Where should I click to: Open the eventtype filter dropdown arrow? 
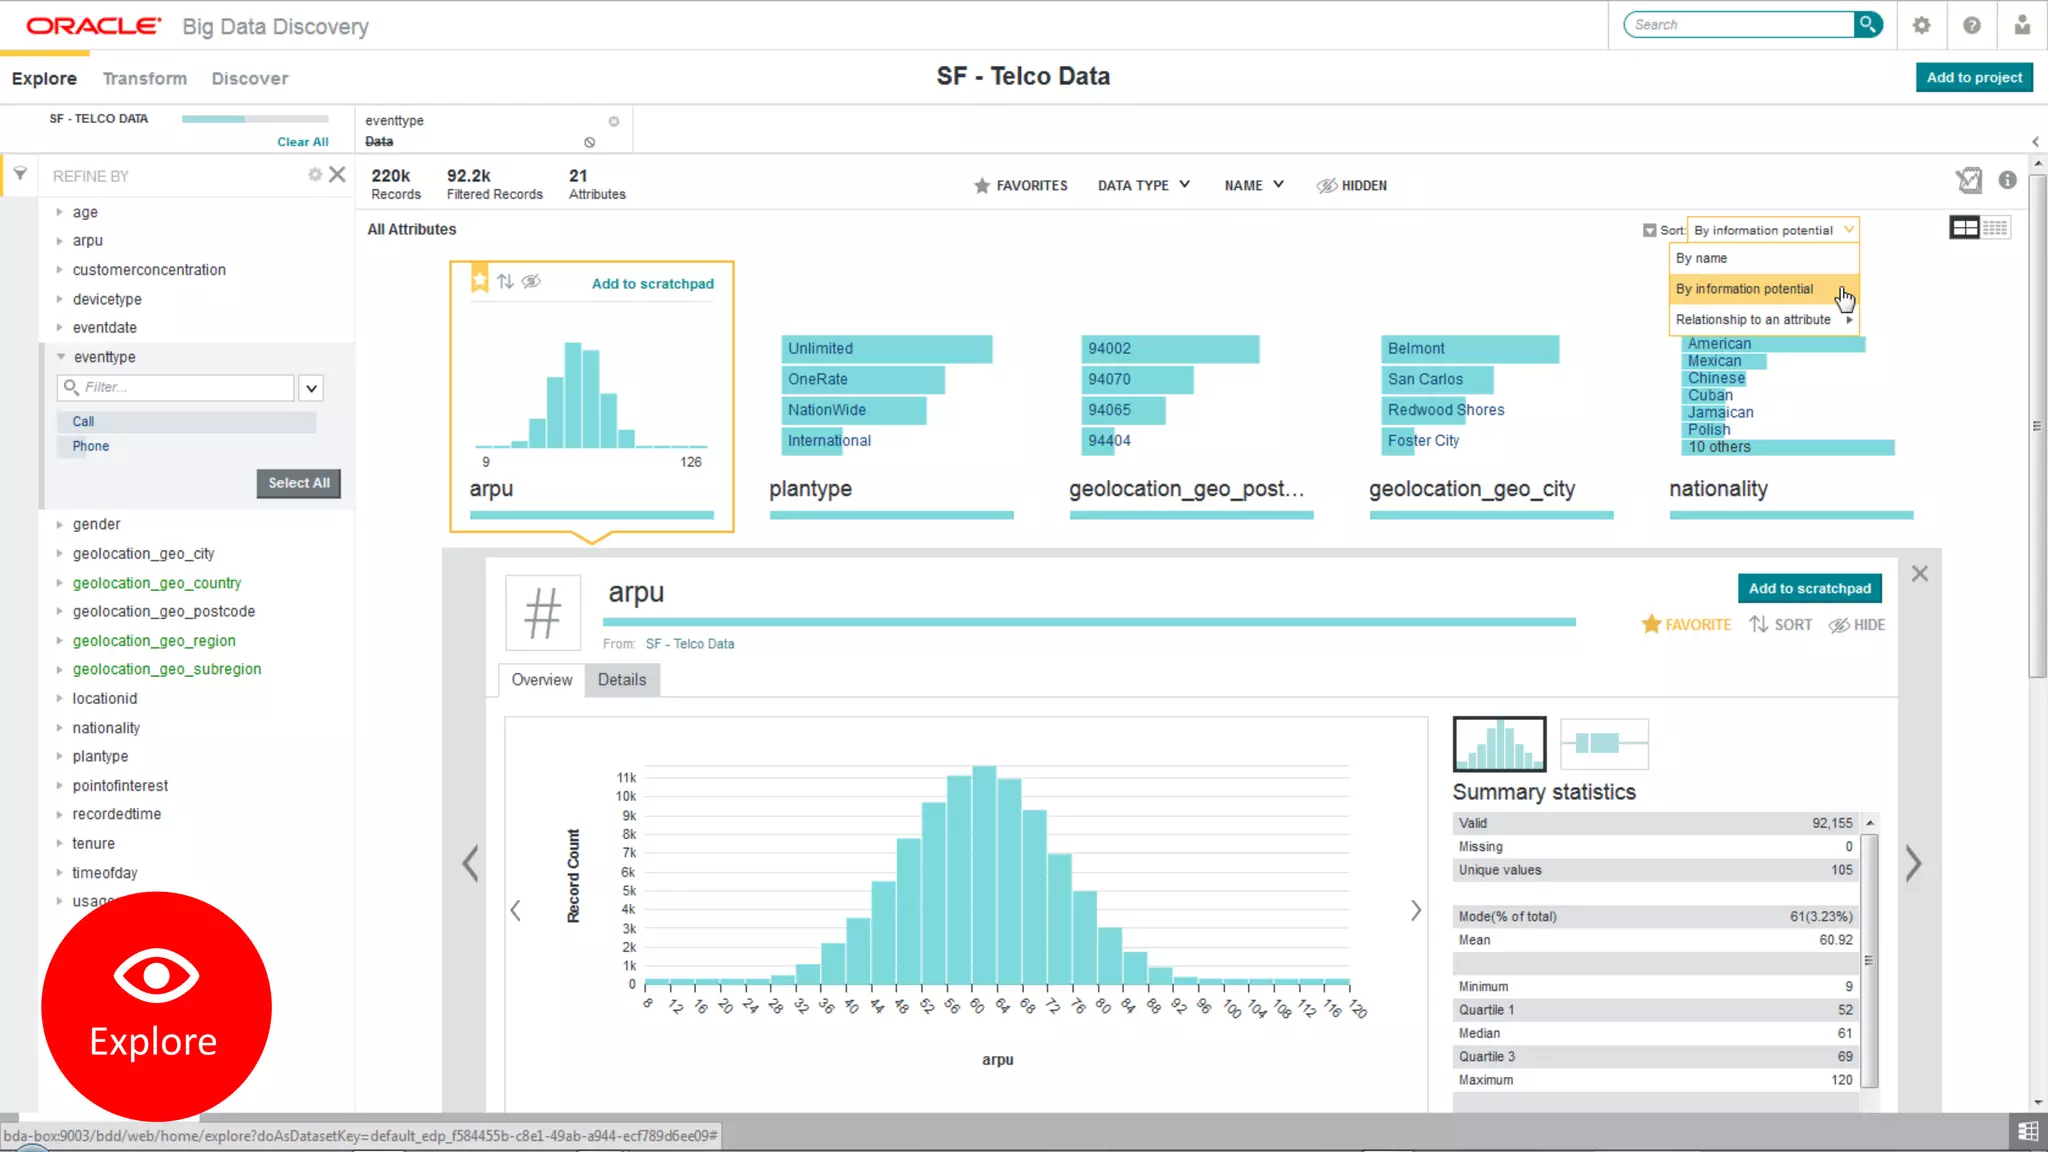click(311, 388)
